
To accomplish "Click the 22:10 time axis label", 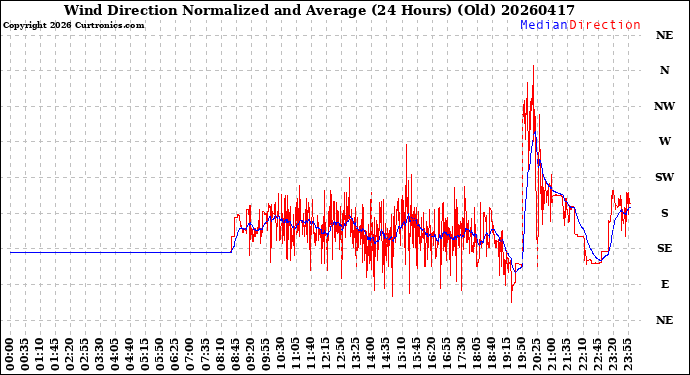I will click(x=582, y=354).
